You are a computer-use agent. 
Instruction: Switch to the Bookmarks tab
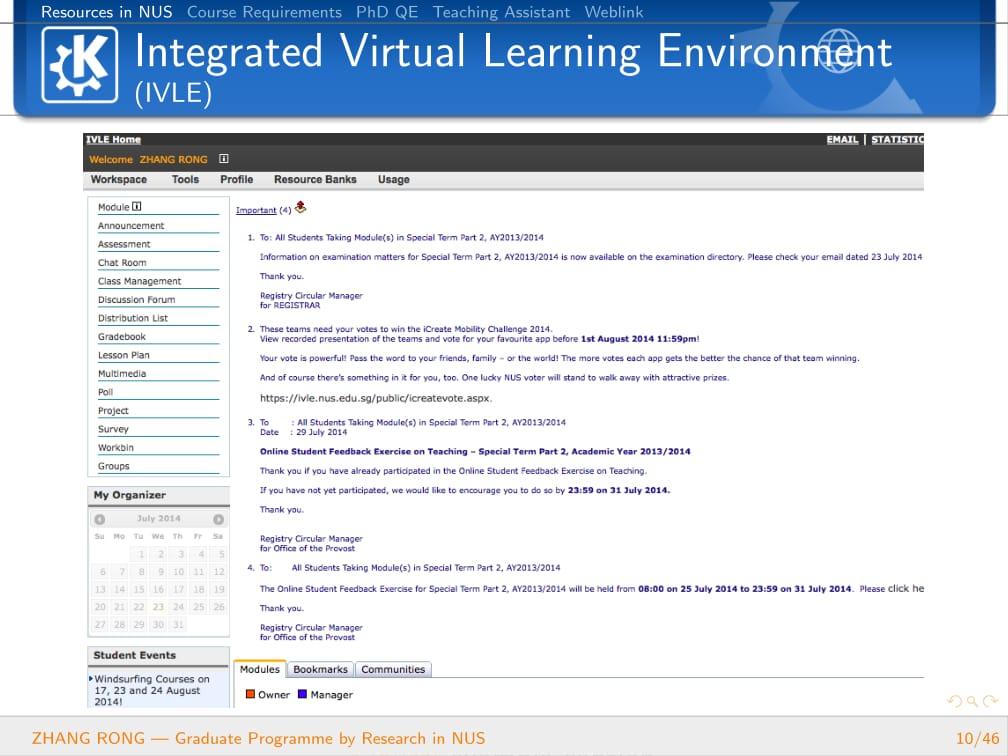click(320, 669)
